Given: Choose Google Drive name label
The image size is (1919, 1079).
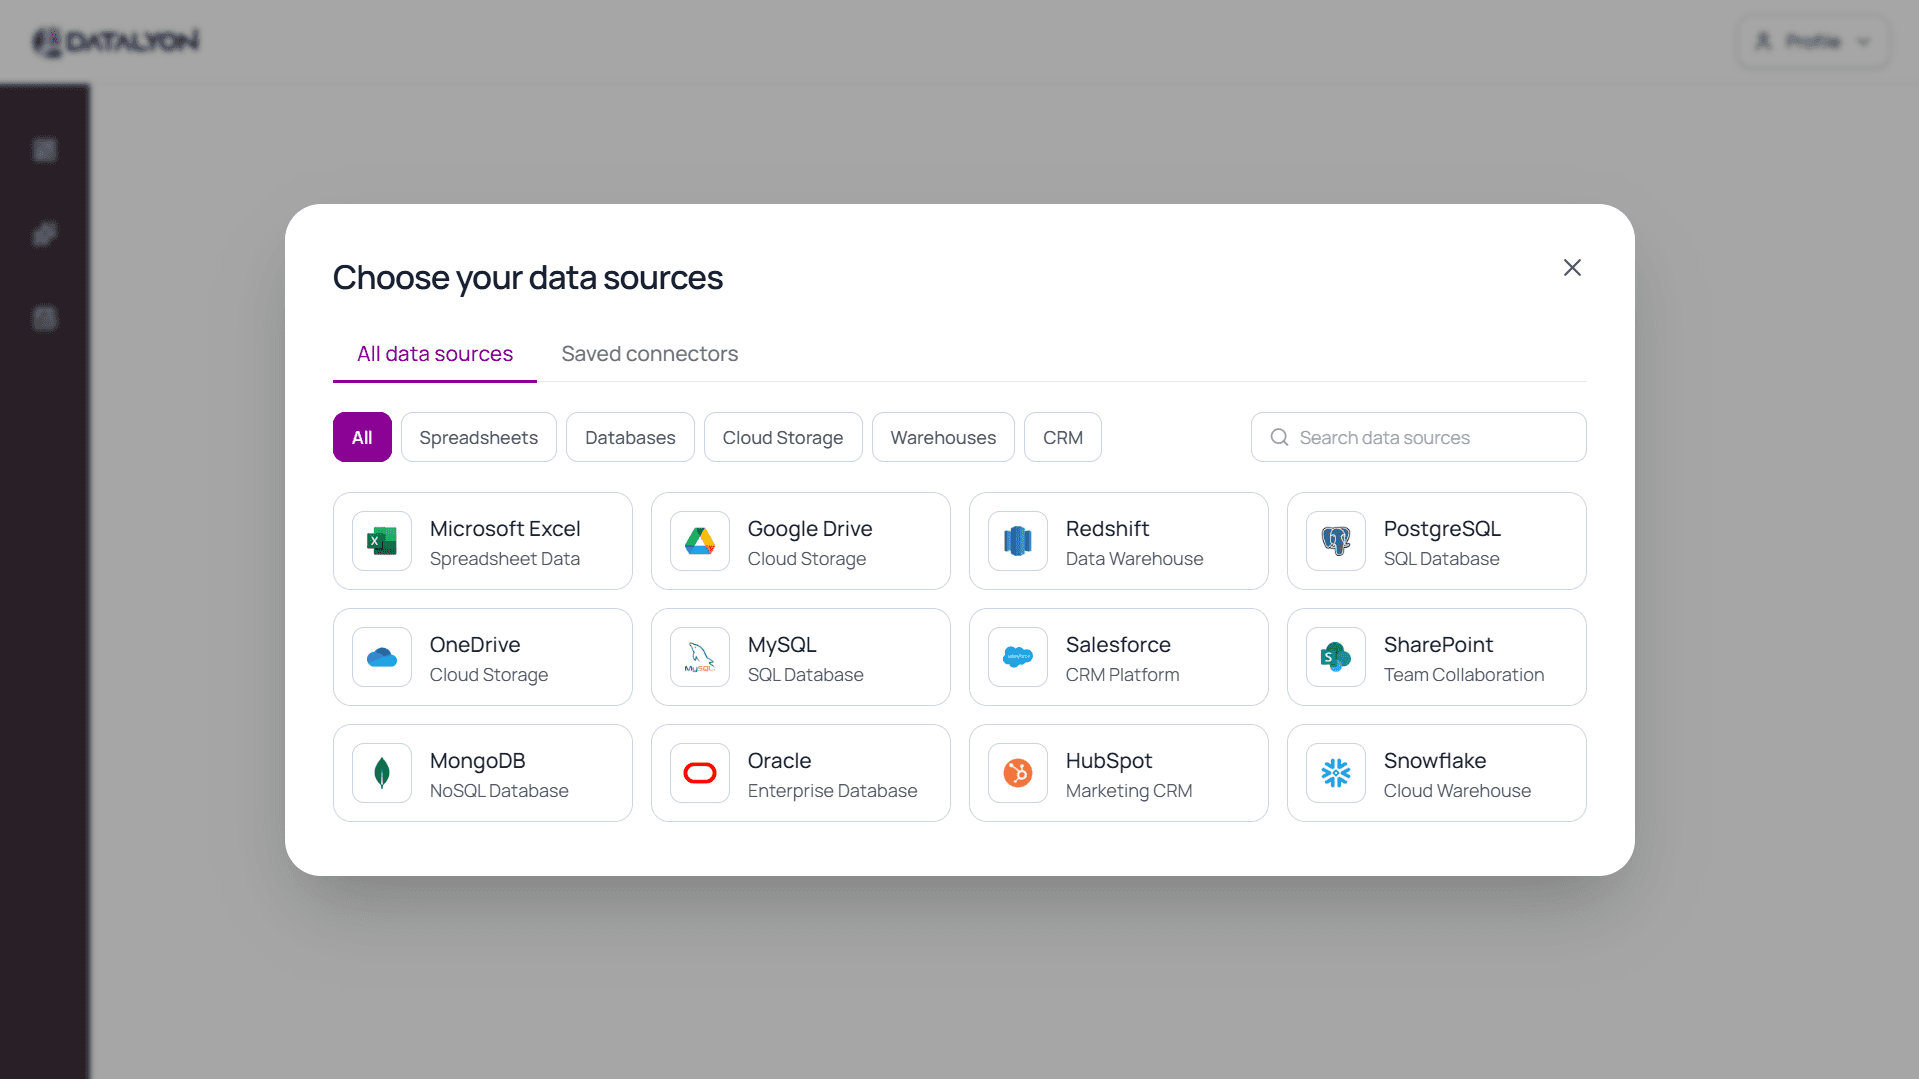Looking at the screenshot, I should coord(810,528).
